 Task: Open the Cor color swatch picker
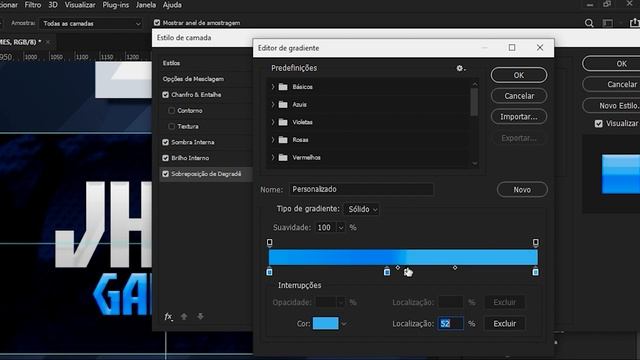click(x=325, y=324)
